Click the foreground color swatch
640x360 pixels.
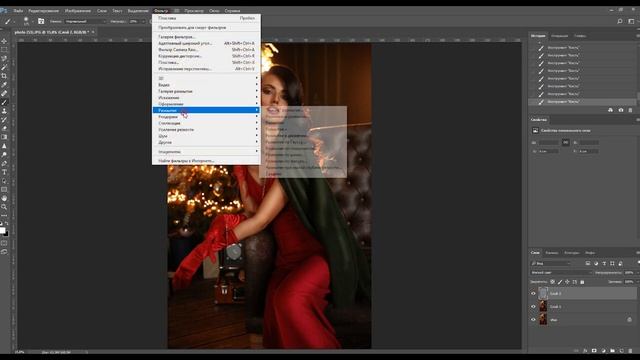tap(2, 231)
